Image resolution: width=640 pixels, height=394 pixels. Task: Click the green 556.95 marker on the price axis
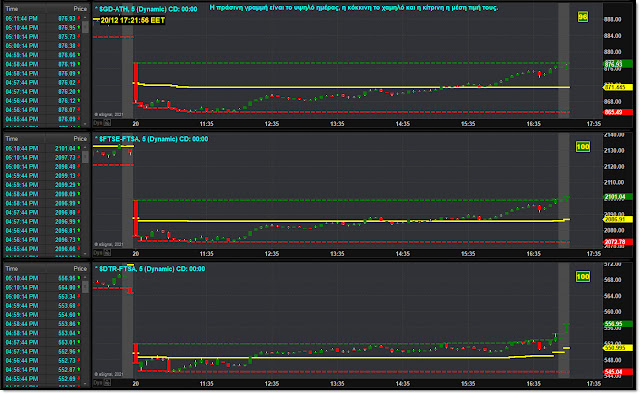coord(617,324)
